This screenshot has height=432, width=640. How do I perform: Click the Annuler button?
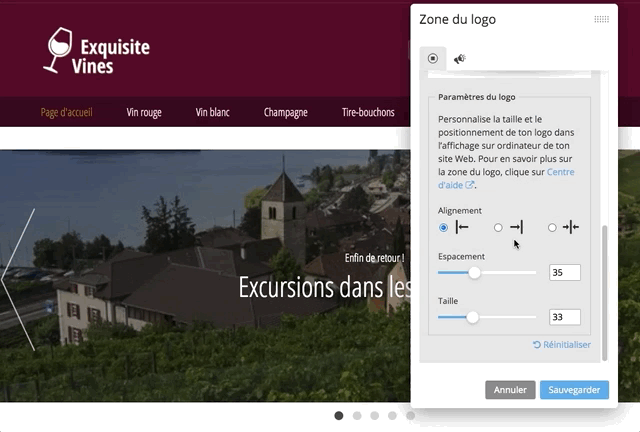510,390
